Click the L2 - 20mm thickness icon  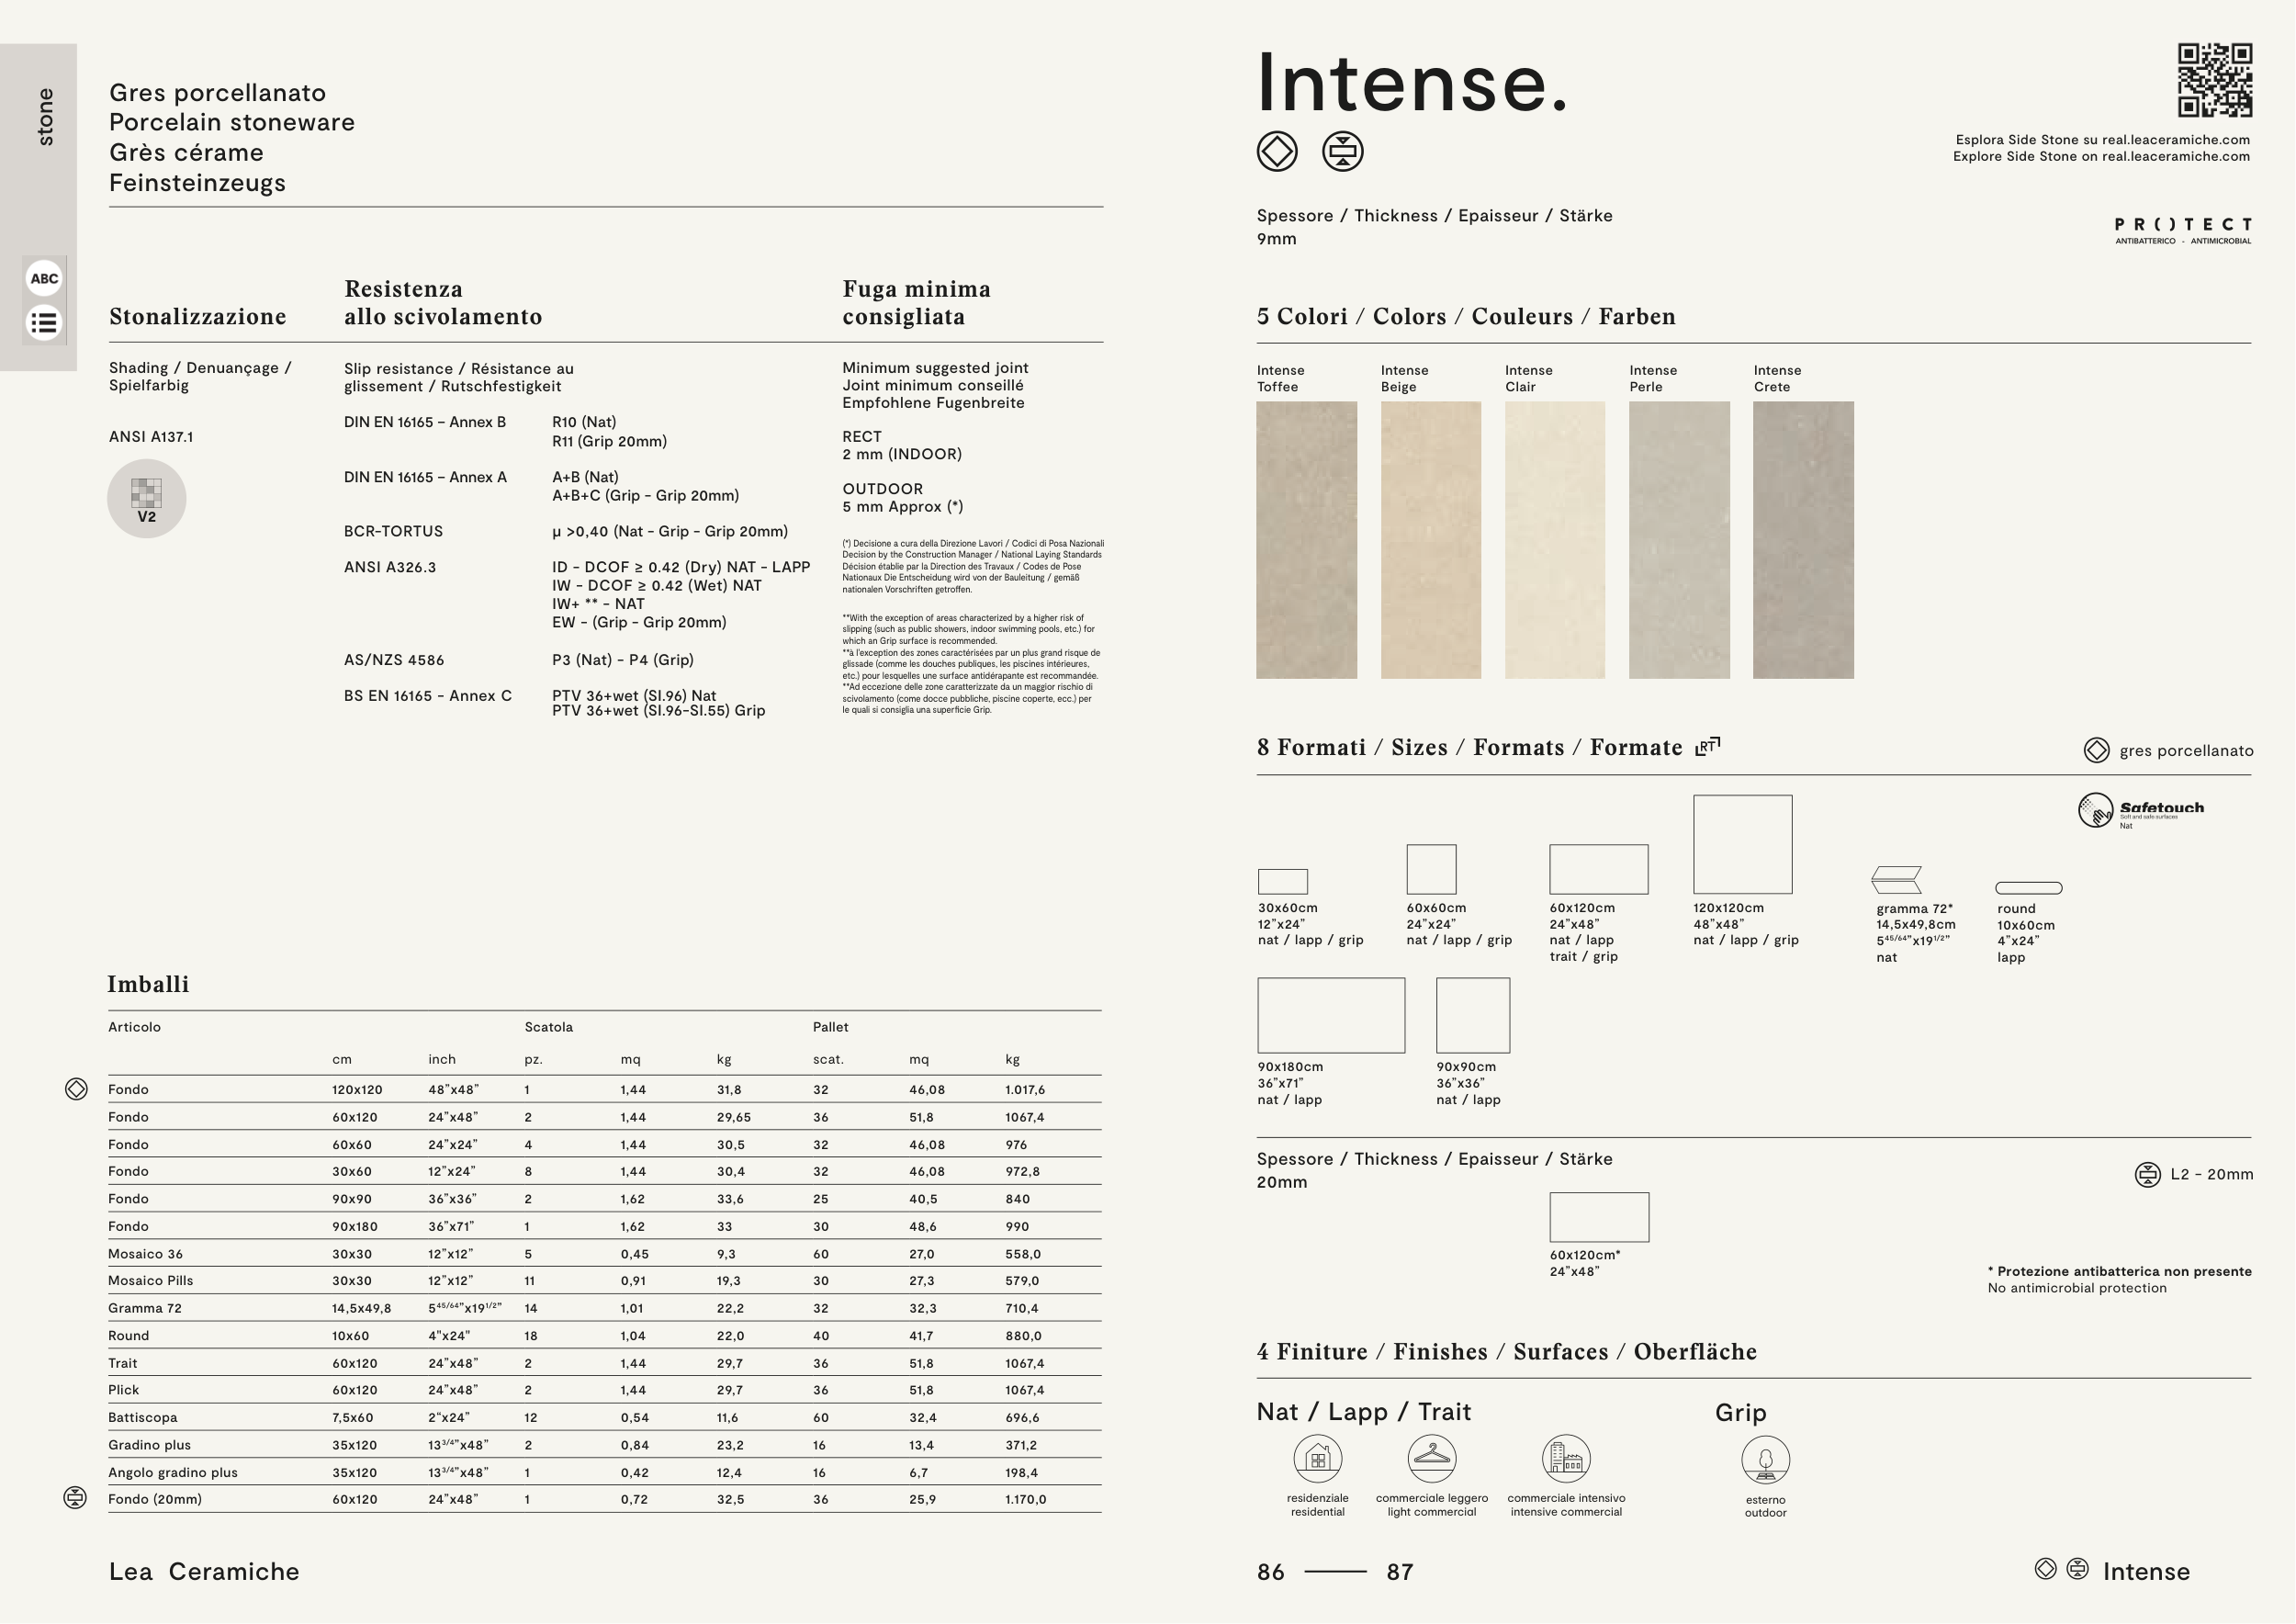(x=2147, y=1174)
